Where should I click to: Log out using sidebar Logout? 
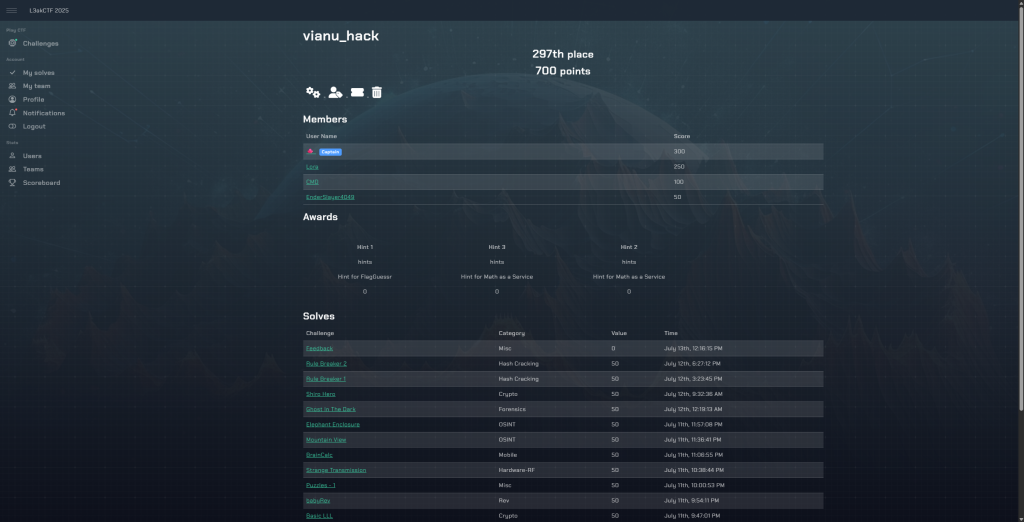pyautogui.click(x=34, y=127)
